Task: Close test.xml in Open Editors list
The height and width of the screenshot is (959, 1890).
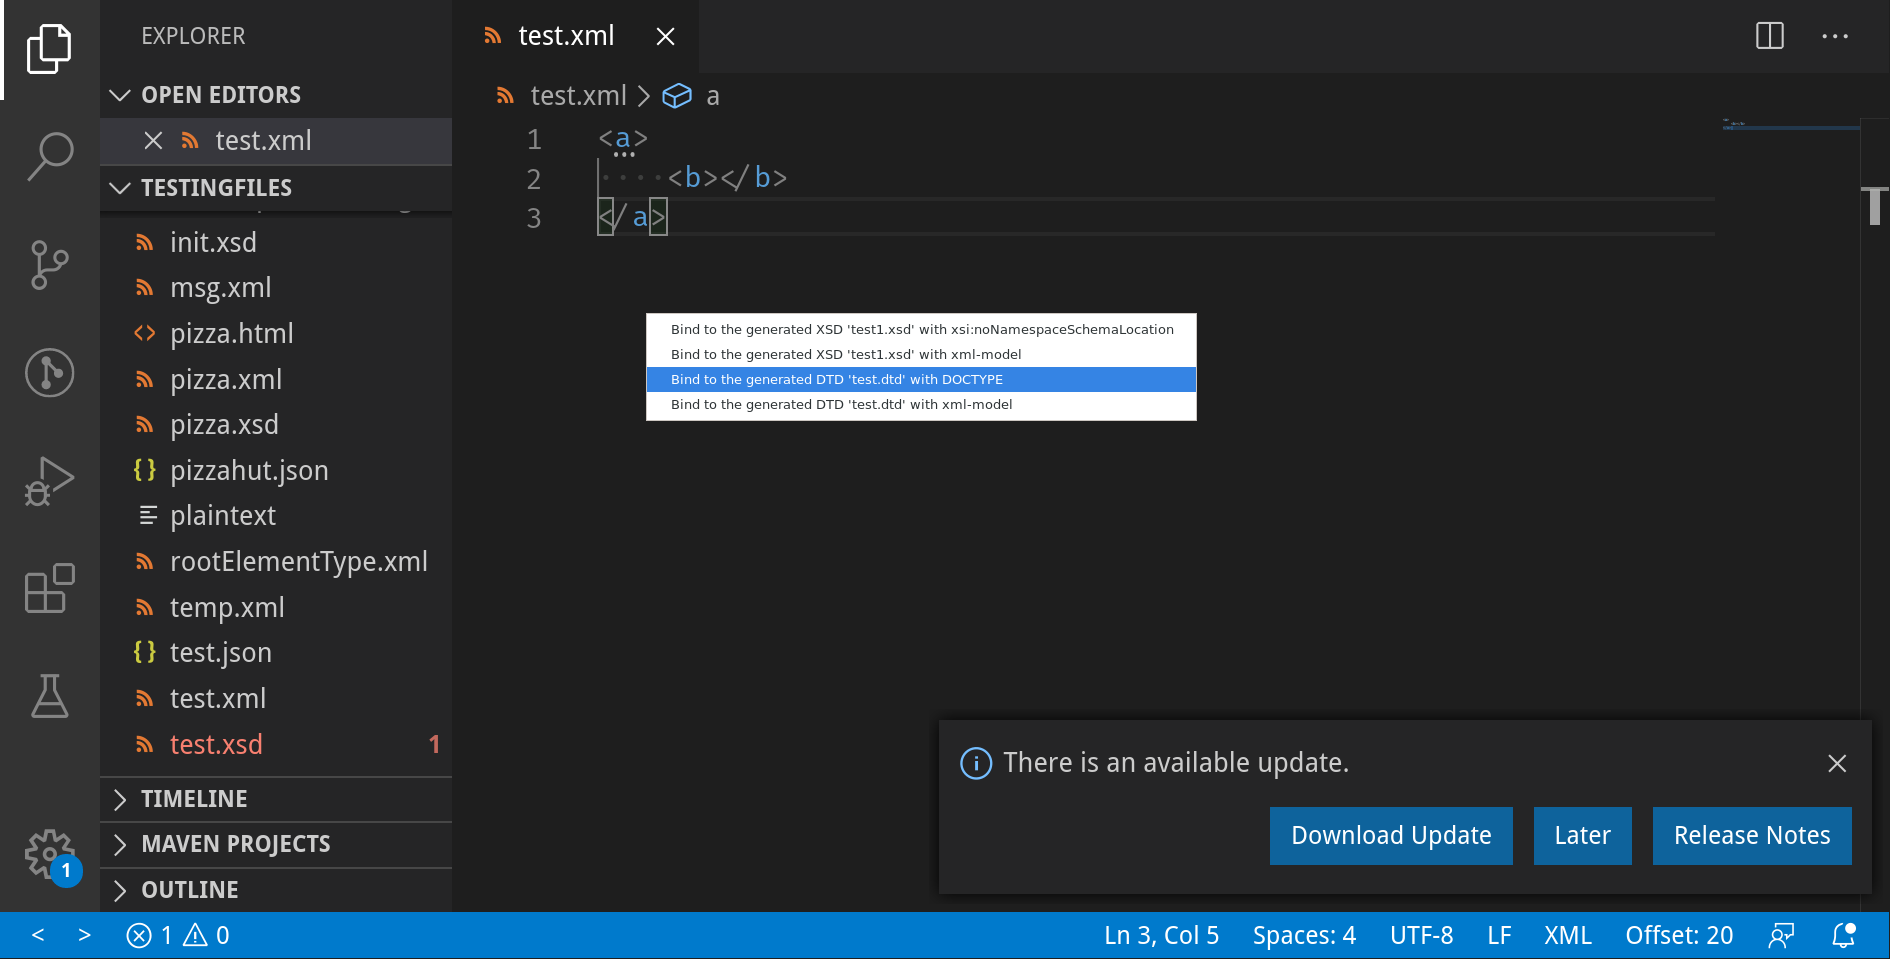Action: click(x=153, y=141)
